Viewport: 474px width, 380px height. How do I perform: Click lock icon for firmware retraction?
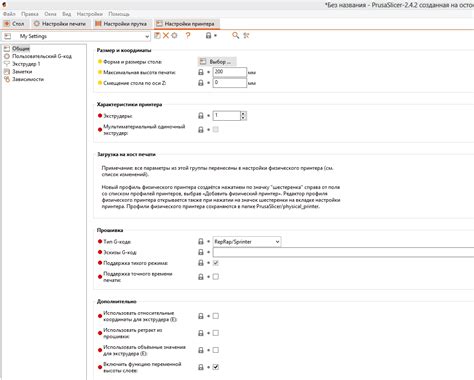(x=201, y=333)
